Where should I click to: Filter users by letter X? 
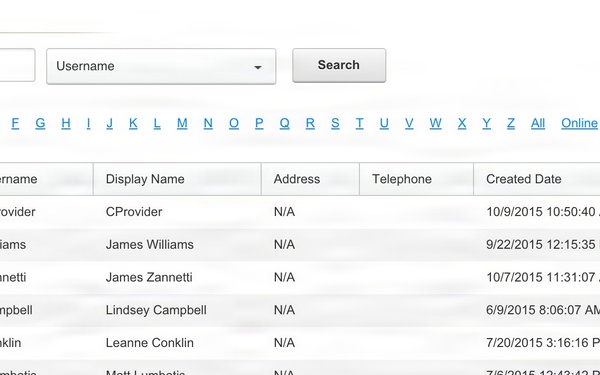point(462,123)
